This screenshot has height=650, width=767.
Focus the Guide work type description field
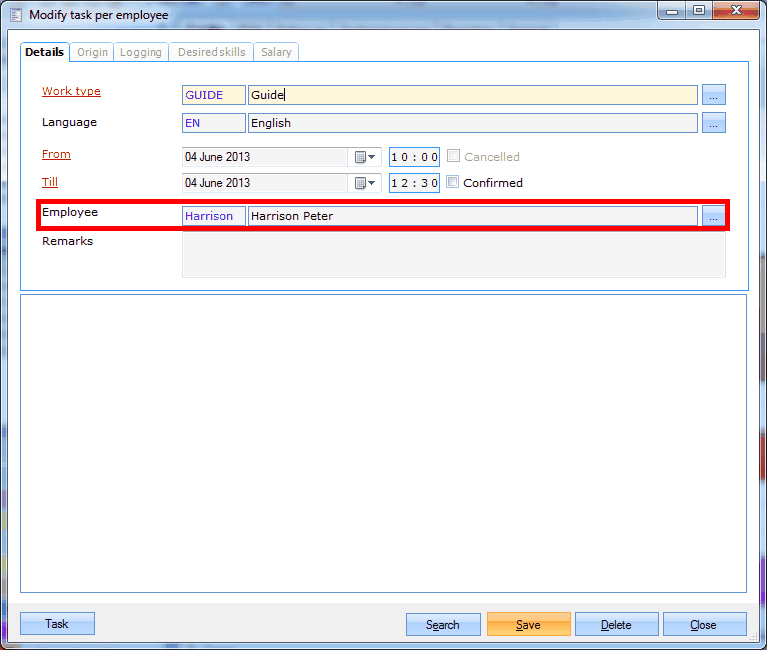click(x=473, y=95)
